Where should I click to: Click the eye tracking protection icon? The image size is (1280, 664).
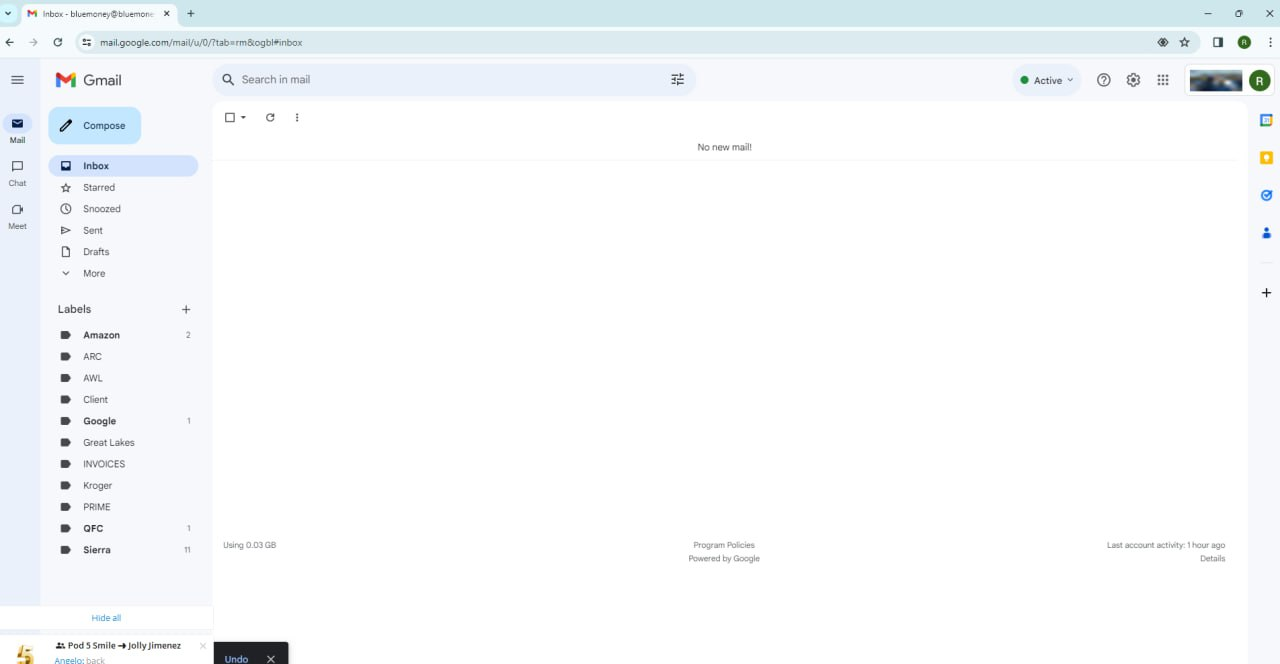pyautogui.click(x=1163, y=42)
